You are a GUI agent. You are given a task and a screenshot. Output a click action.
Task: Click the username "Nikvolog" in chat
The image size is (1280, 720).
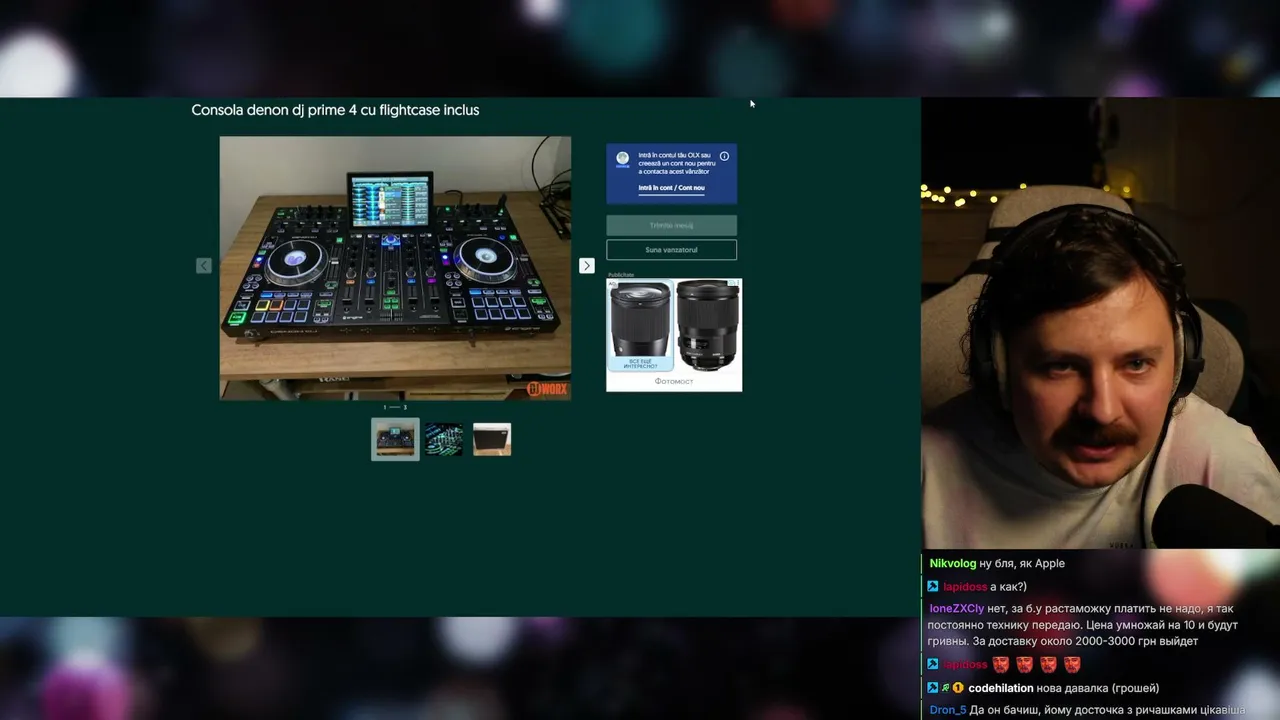(x=953, y=563)
